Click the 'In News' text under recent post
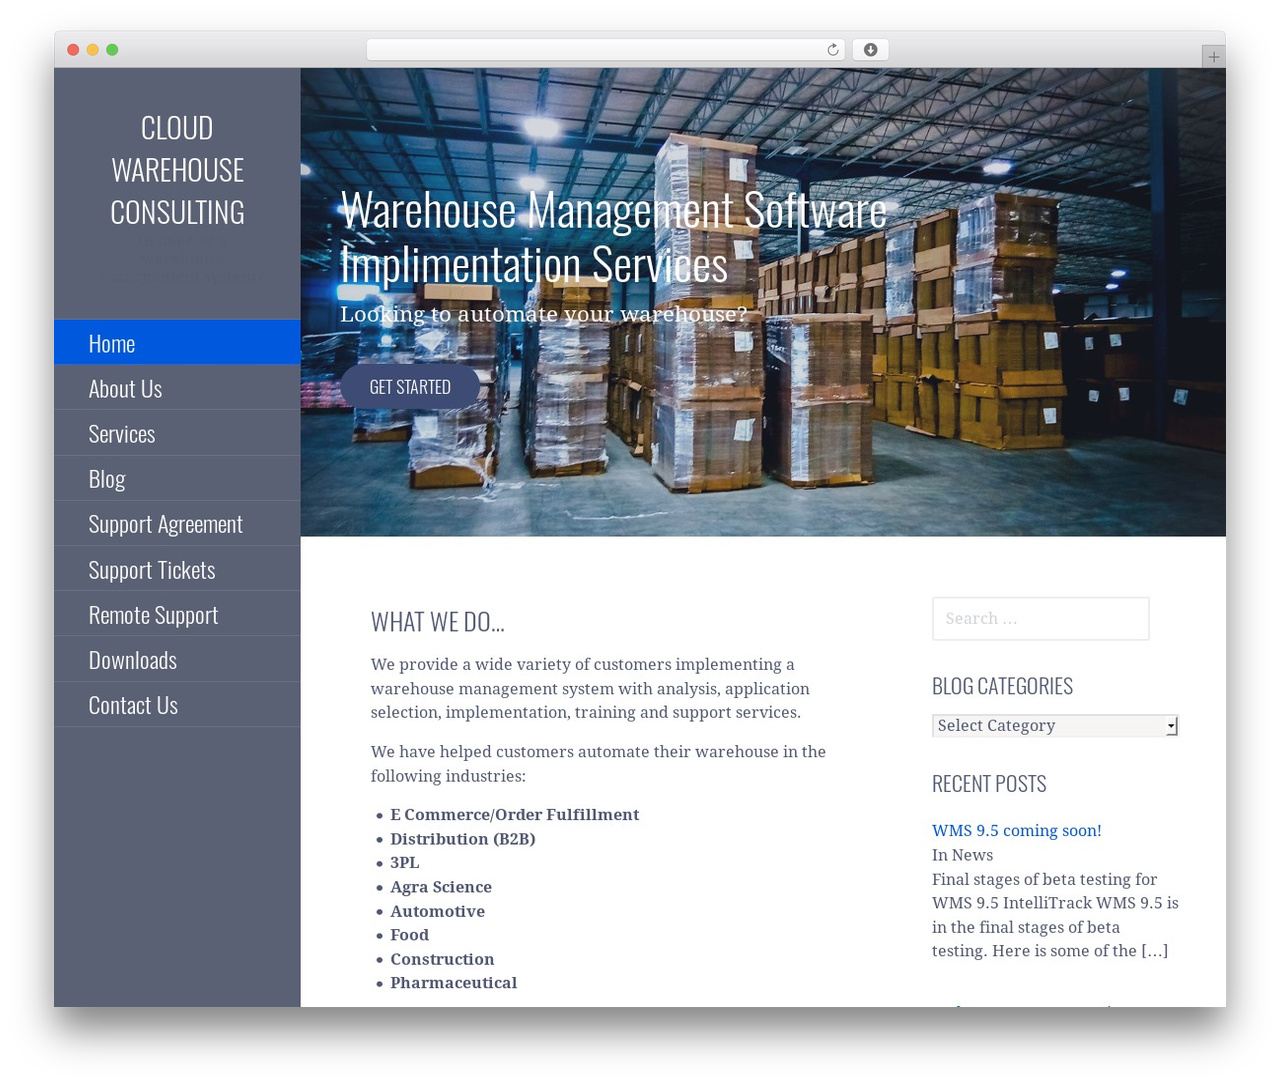Viewport: 1280px width, 1084px height. 962,855
